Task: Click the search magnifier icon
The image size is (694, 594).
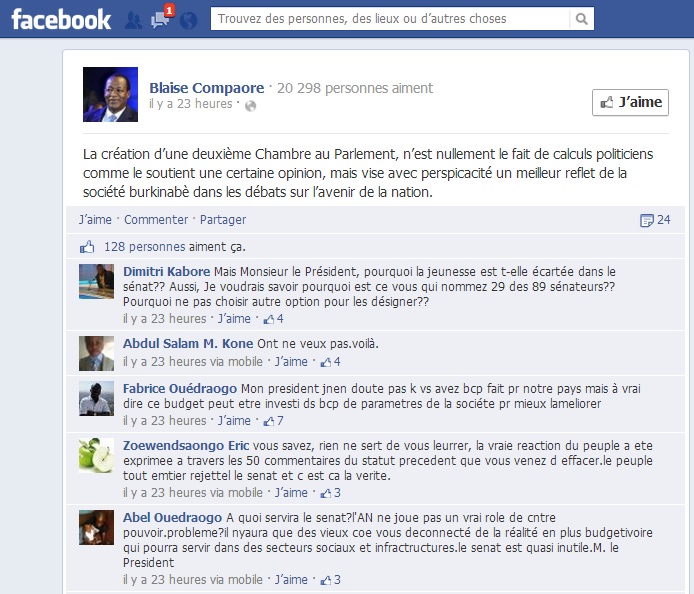Action: coord(582,19)
